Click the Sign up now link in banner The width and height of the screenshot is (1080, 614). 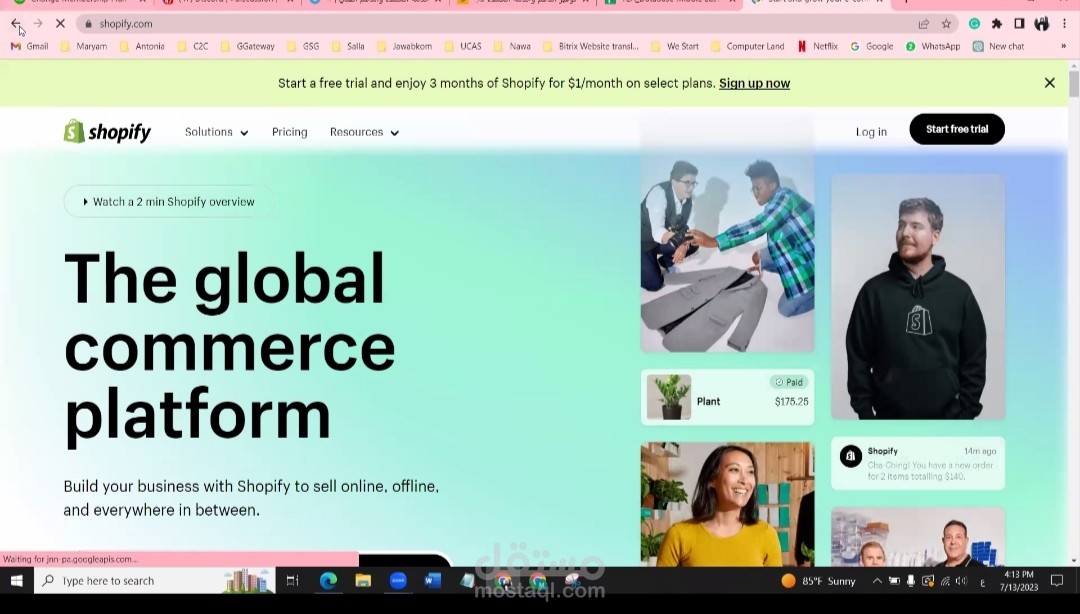[754, 83]
